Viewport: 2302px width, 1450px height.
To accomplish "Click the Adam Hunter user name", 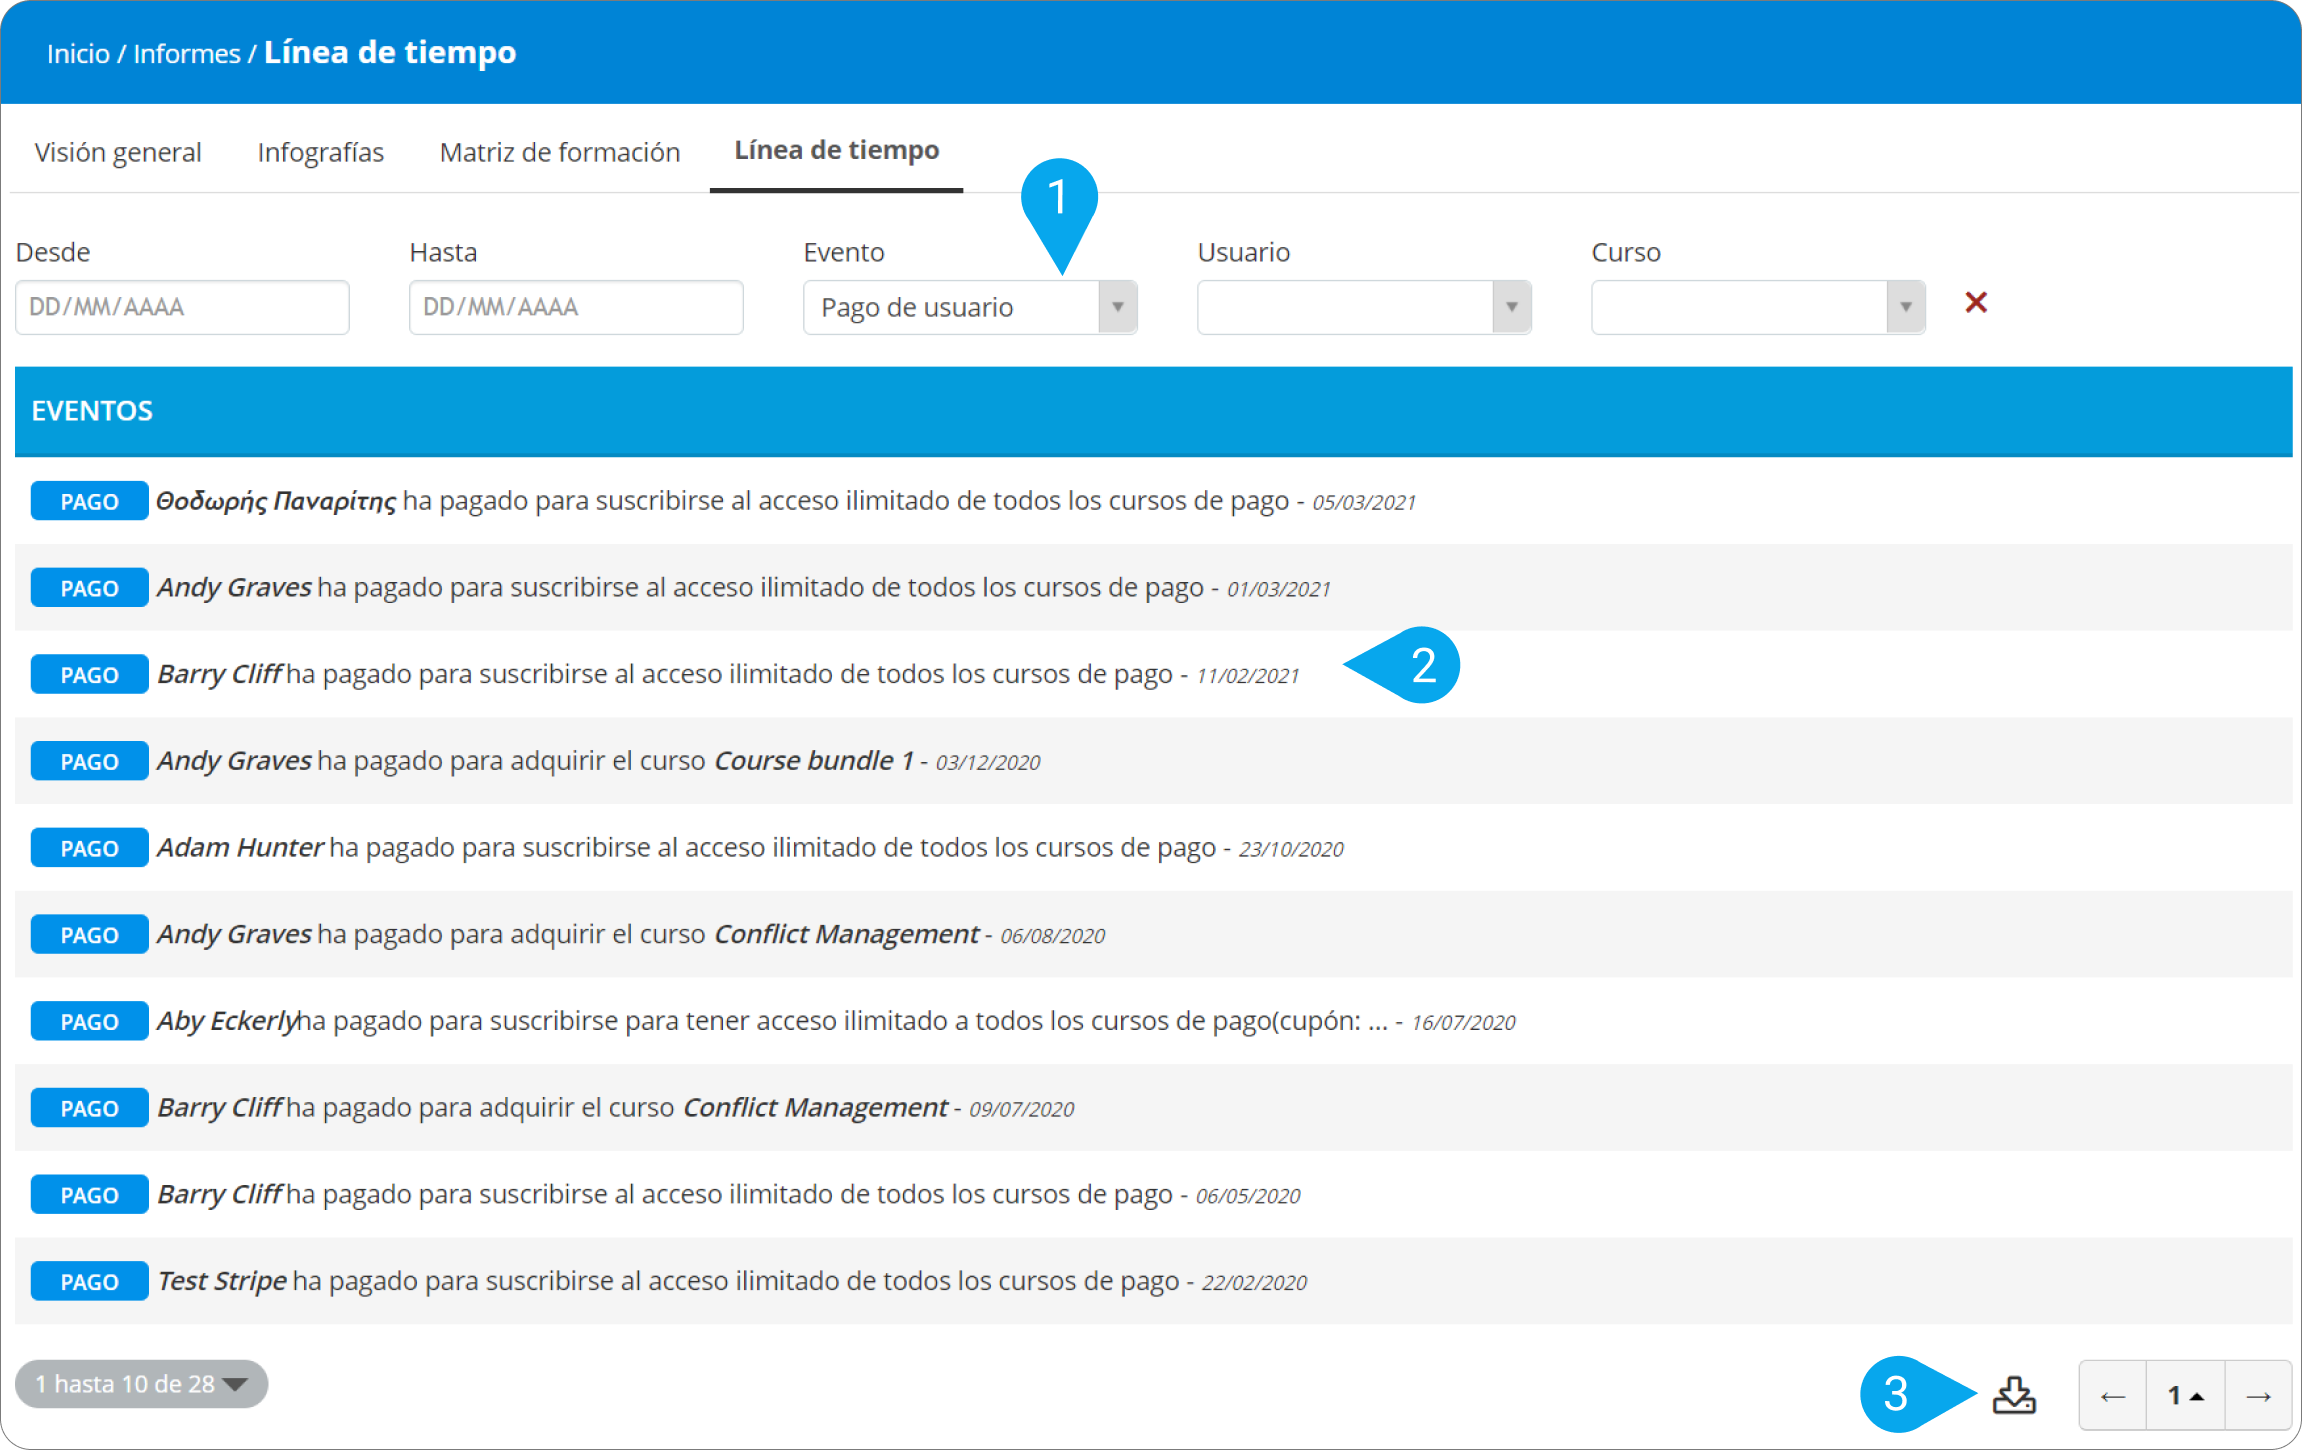I will tap(240, 848).
